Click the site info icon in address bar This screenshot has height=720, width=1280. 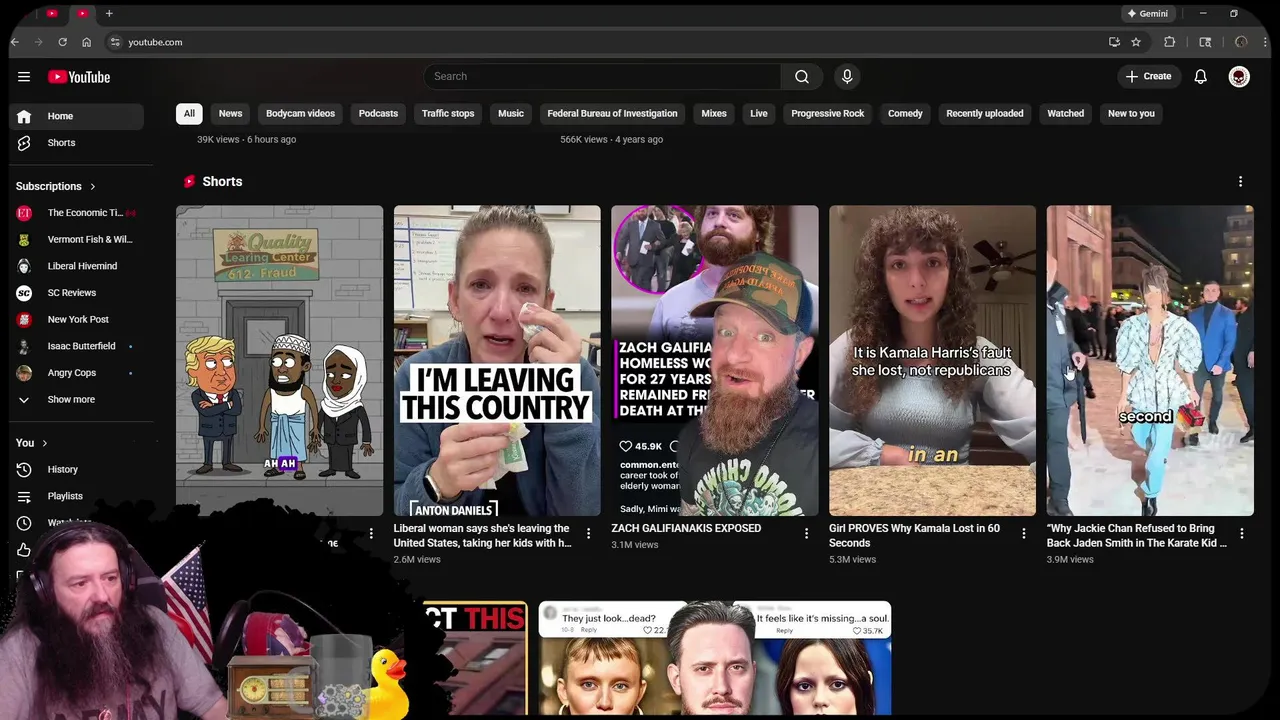pos(115,42)
